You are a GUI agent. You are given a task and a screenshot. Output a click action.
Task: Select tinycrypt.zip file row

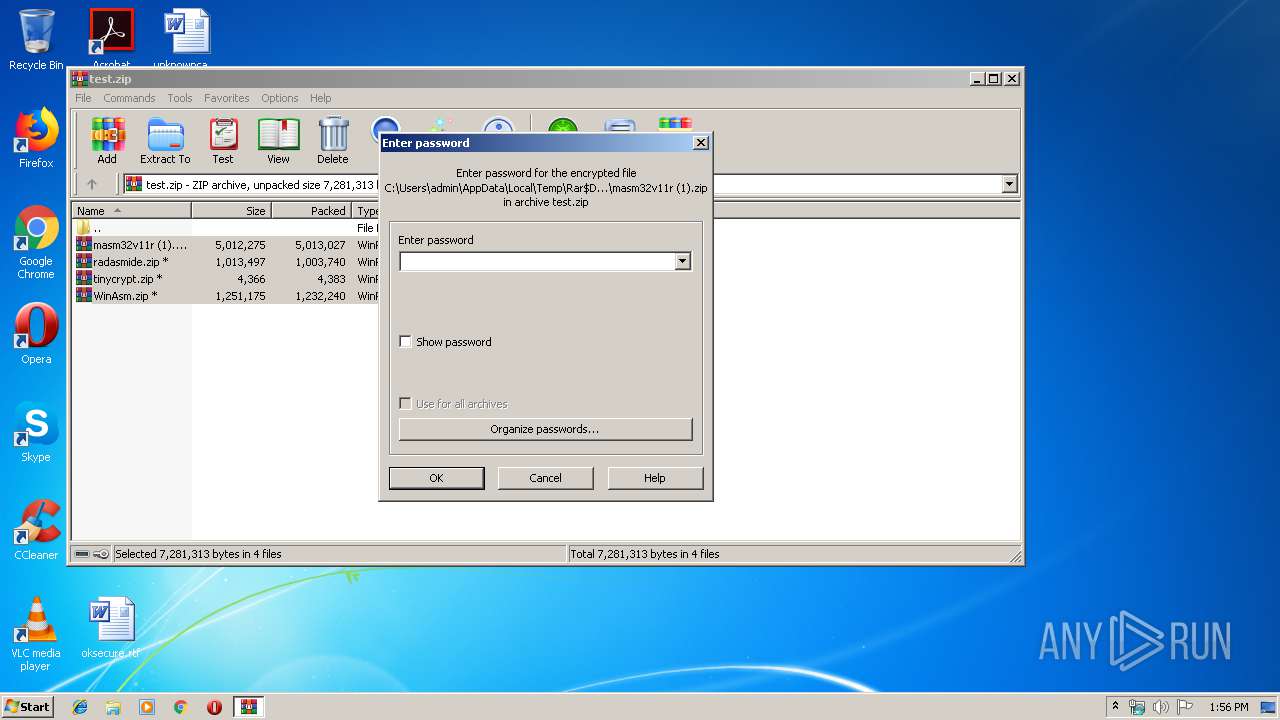[x=225, y=279]
